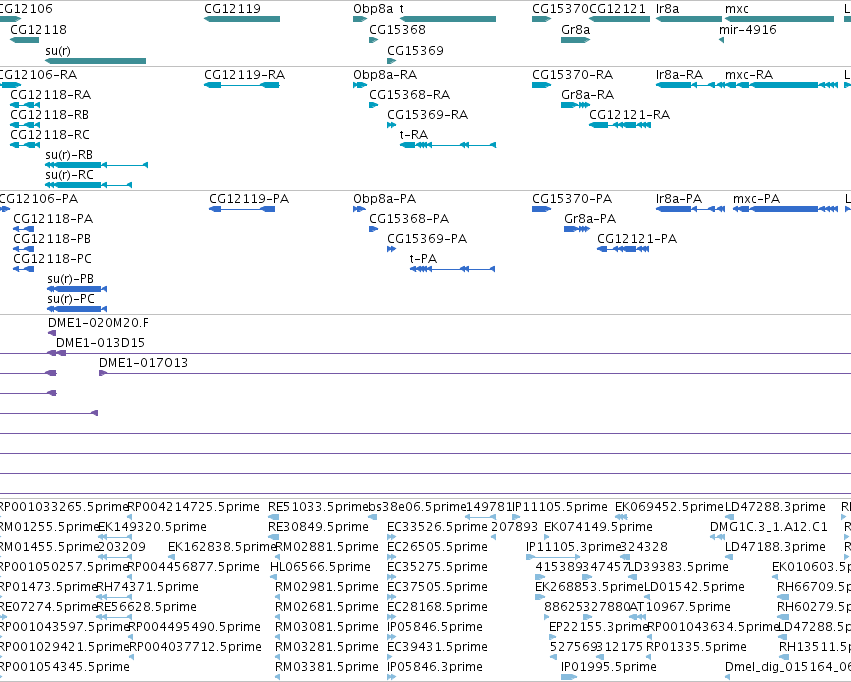Select EST EK162838.5prime
Viewport: 851px width, 682px height.
pyautogui.click(x=223, y=547)
